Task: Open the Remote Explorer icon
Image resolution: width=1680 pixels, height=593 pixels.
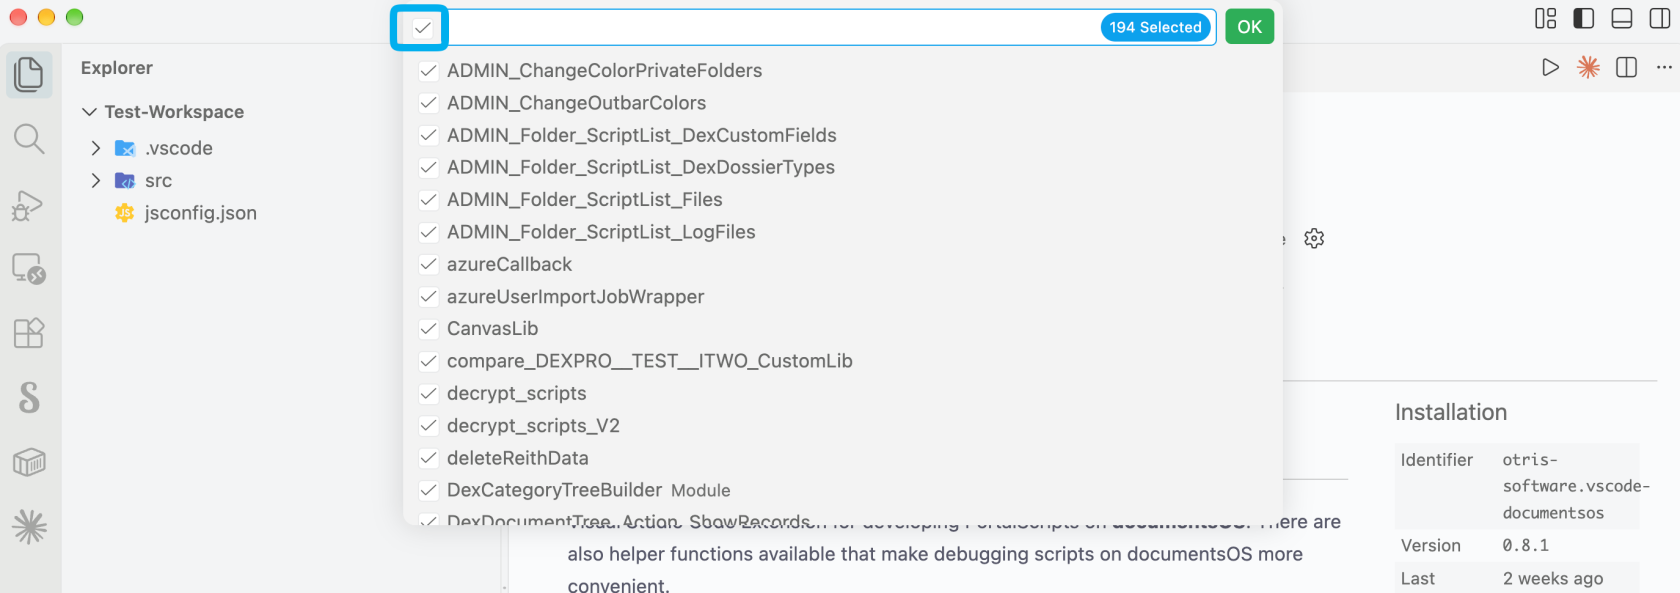Action: (x=29, y=269)
